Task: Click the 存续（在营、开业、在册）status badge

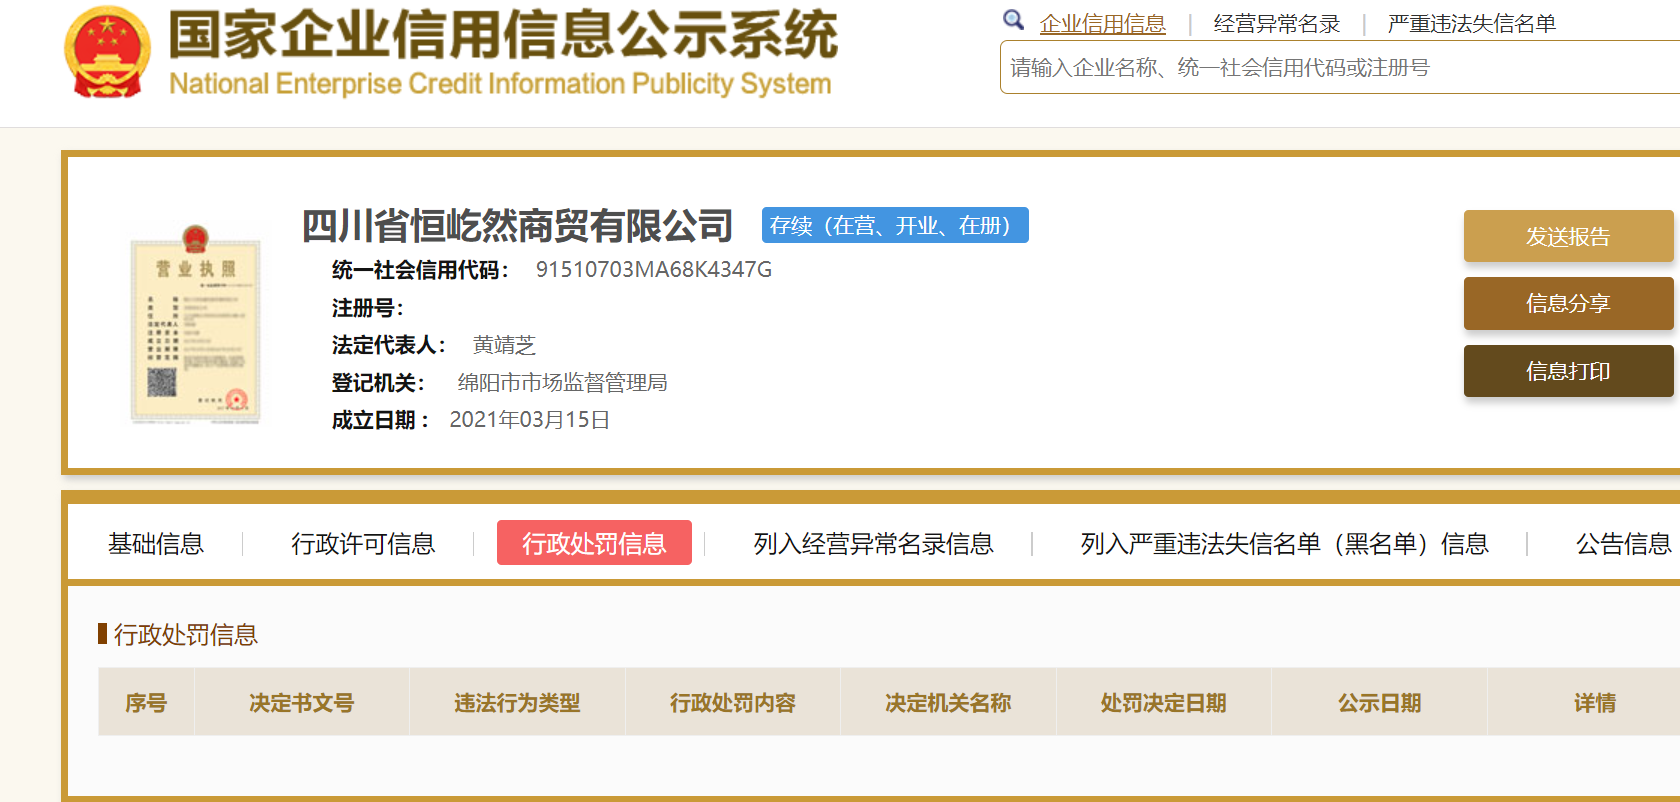Action: pos(895,225)
